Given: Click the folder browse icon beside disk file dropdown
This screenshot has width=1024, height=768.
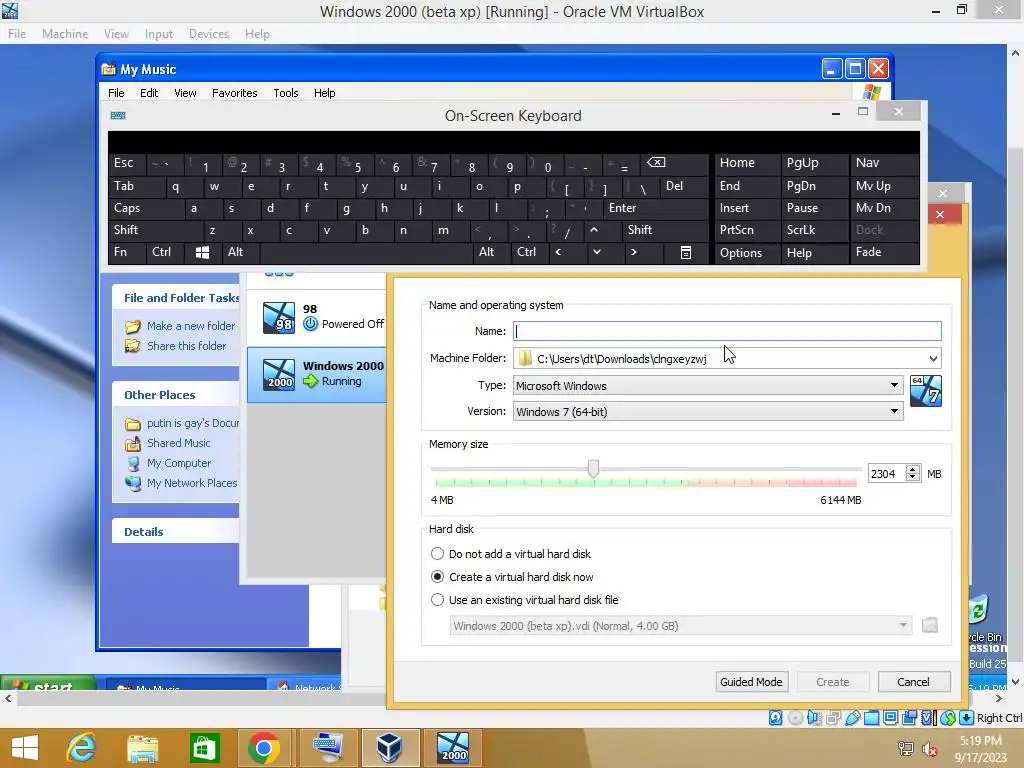Looking at the screenshot, I should coord(929,626).
